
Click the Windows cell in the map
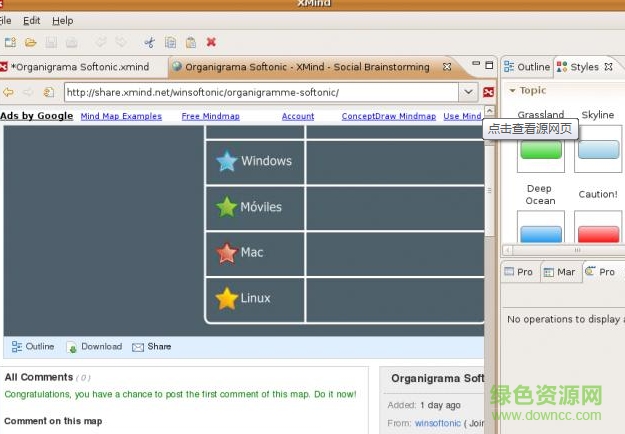click(x=255, y=161)
